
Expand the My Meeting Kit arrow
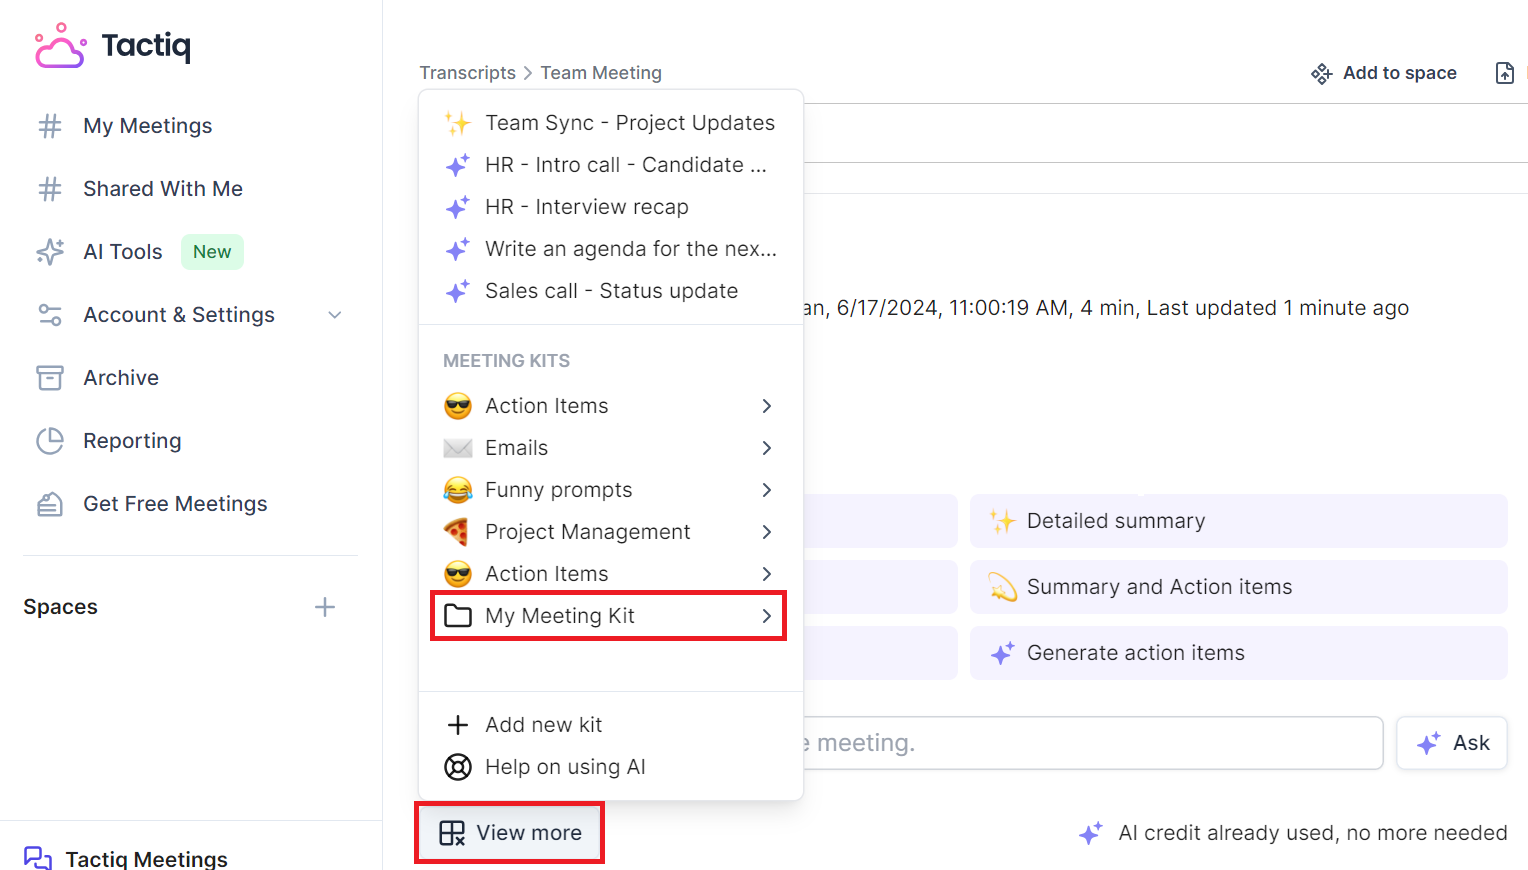(767, 616)
